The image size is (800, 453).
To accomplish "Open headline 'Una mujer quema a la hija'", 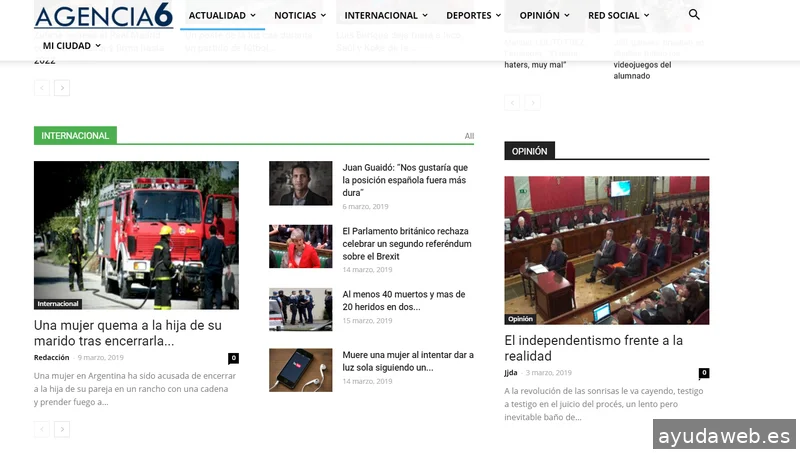I will tap(128, 333).
